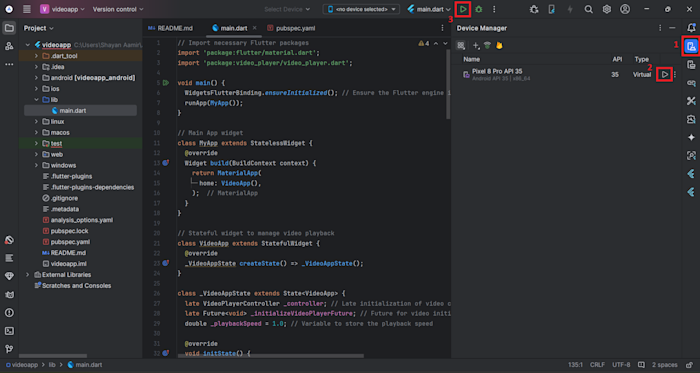Click main.dart breadcrumb in navigation bar

click(x=85, y=365)
